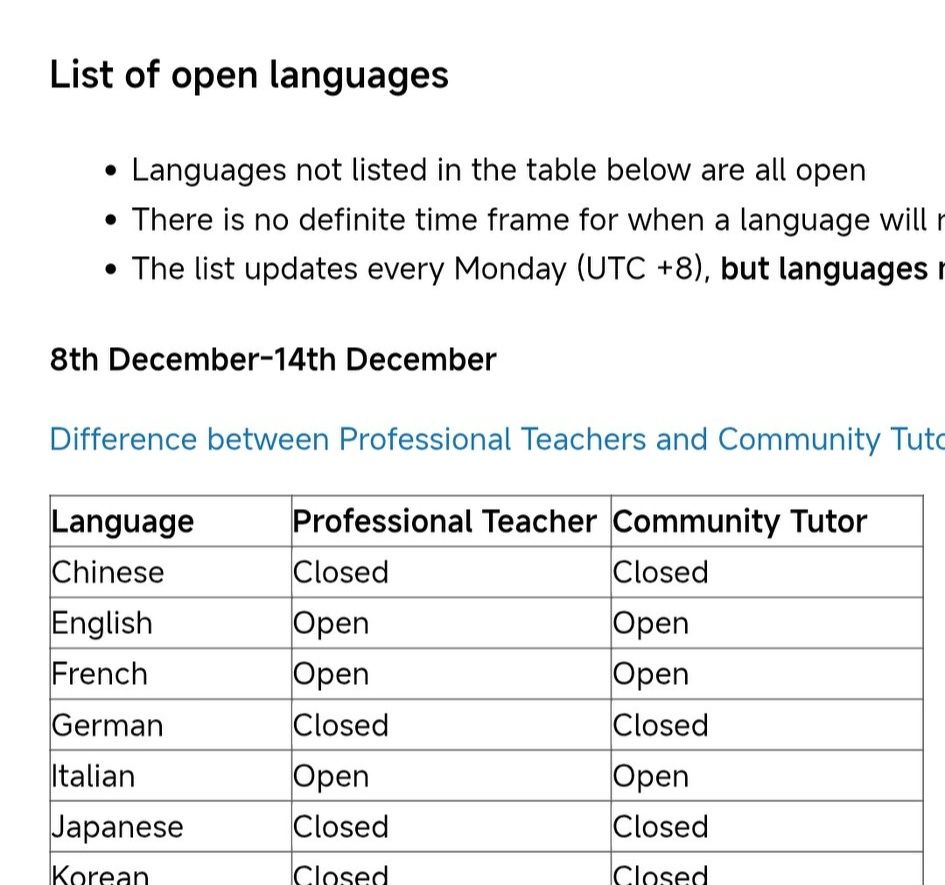Select the Japanese language cell
Screen dimensions: 945x885
(171, 827)
